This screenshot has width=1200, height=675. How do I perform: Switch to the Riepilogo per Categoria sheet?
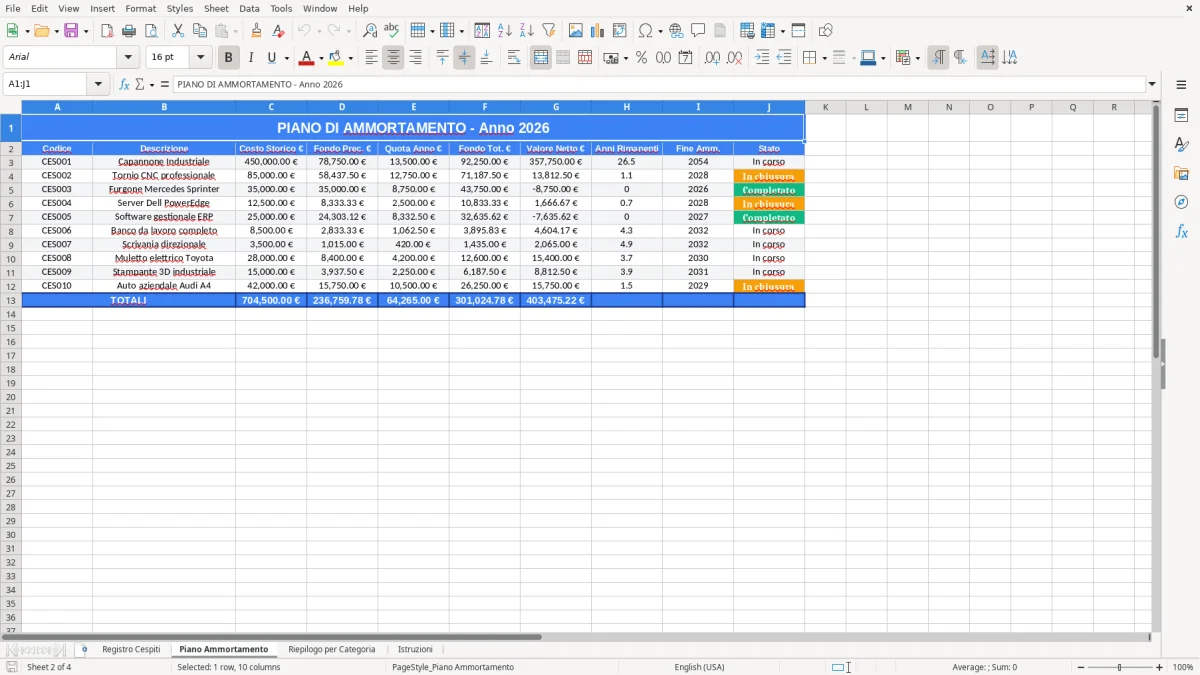tap(332, 649)
